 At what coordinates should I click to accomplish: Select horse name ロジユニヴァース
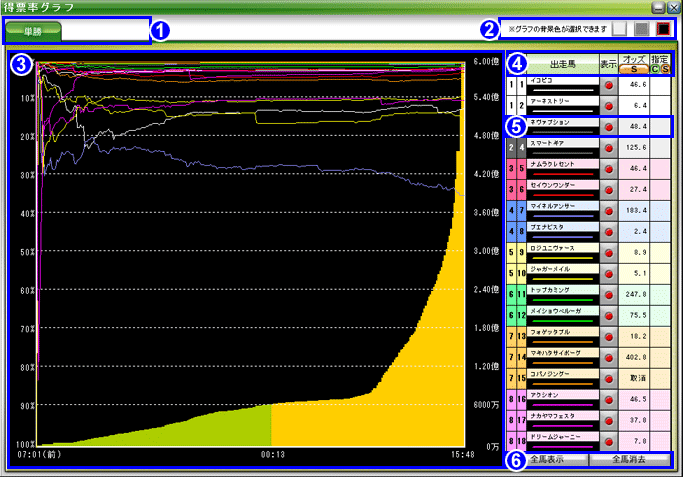pyautogui.click(x=552, y=248)
